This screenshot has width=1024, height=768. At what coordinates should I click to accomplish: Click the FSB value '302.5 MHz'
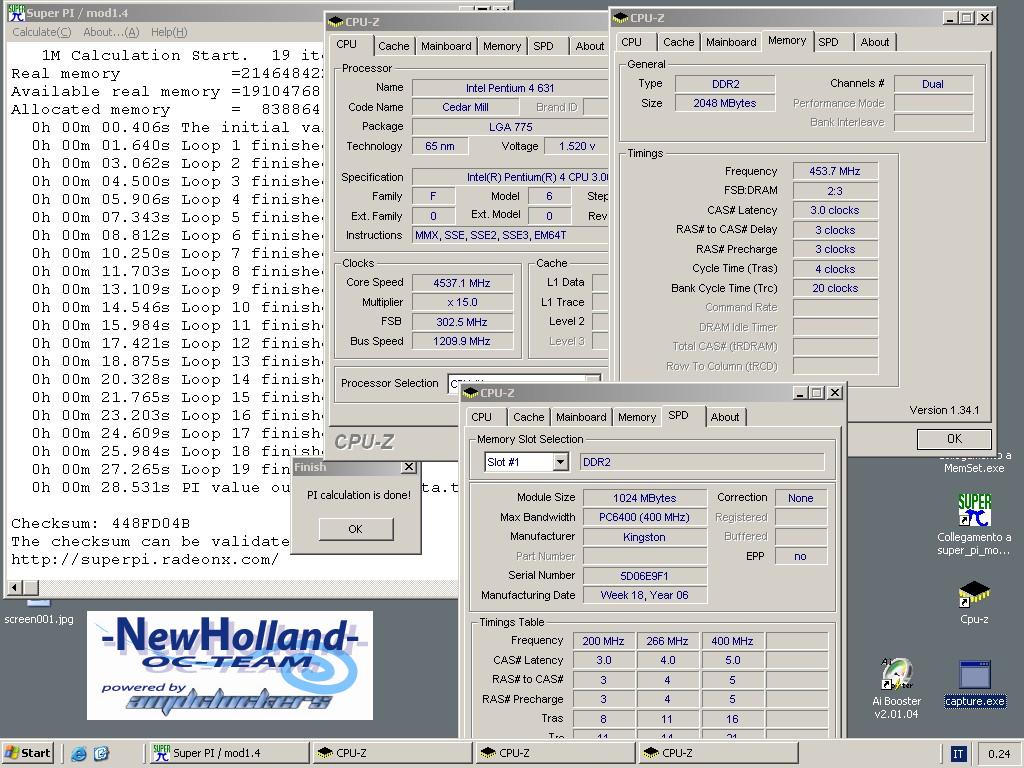pos(462,322)
